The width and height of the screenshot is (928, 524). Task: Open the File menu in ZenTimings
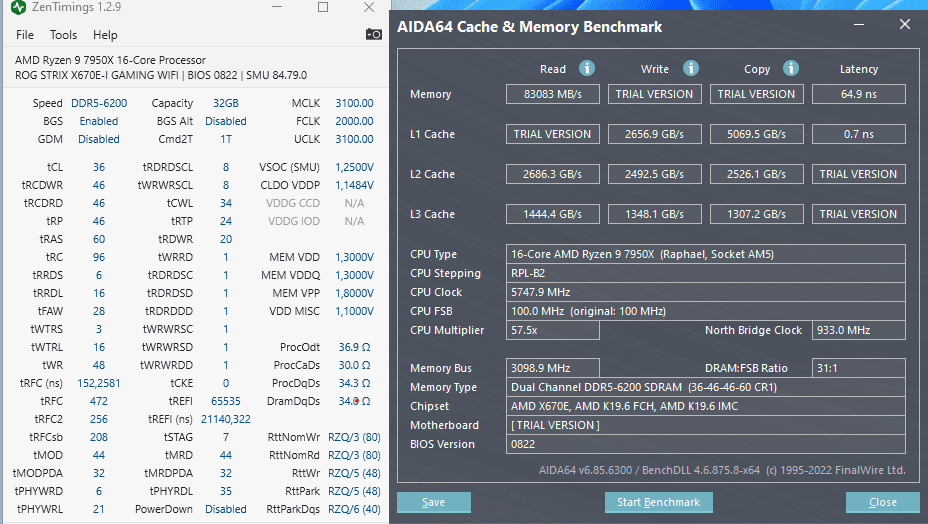tap(25, 35)
